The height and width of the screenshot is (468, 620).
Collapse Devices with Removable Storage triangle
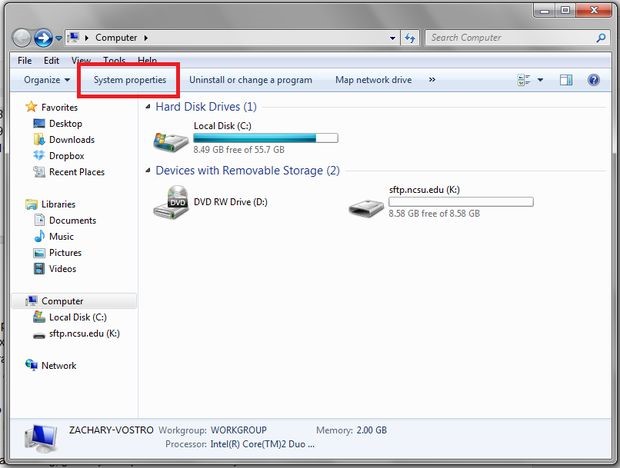click(x=148, y=171)
